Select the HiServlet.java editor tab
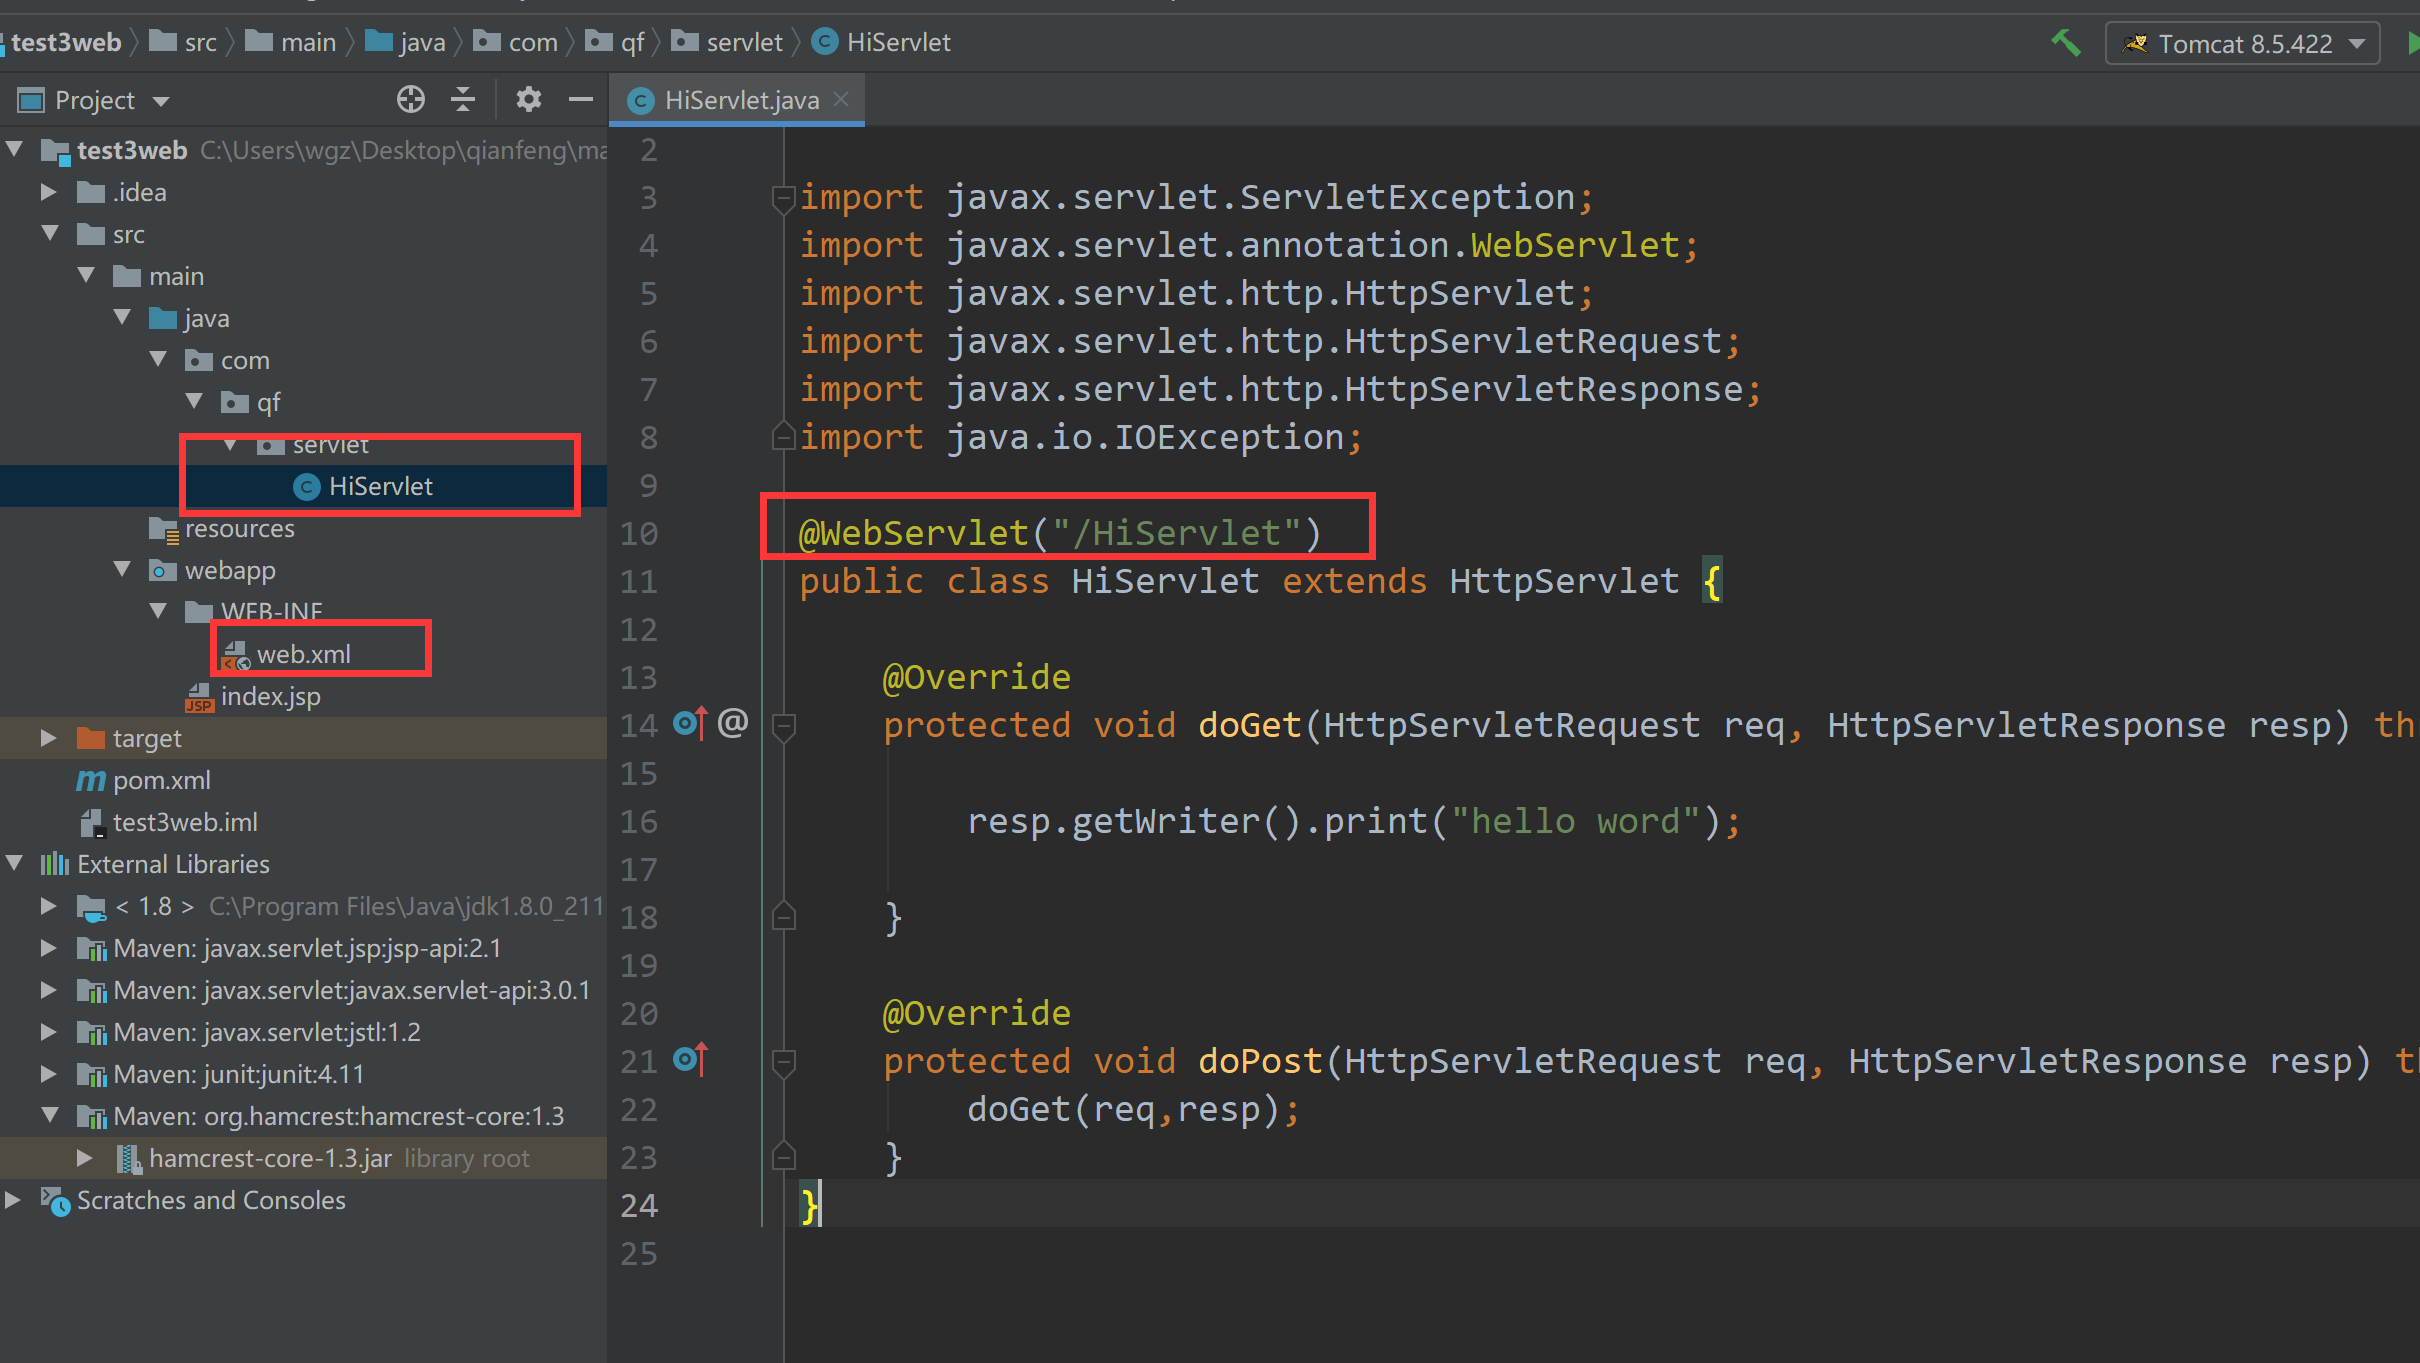The image size is (2420, 1363). coord(738,100)
